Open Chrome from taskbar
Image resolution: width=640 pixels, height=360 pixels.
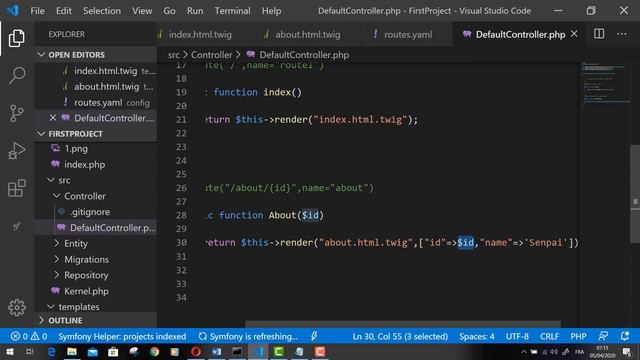click(x=154, y=352)
